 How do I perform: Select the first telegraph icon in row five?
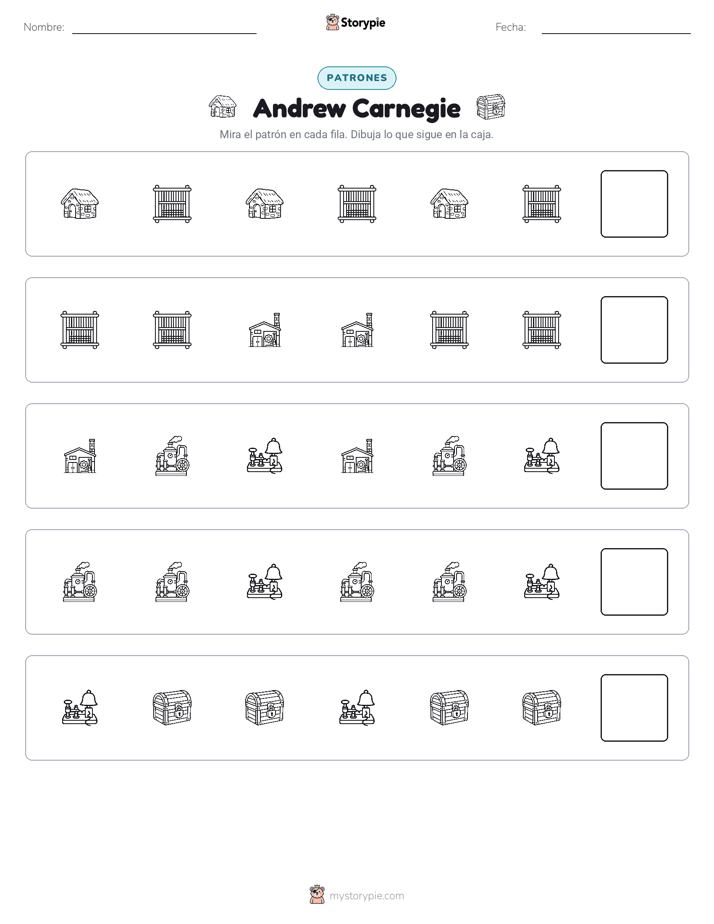click(80, 708)
